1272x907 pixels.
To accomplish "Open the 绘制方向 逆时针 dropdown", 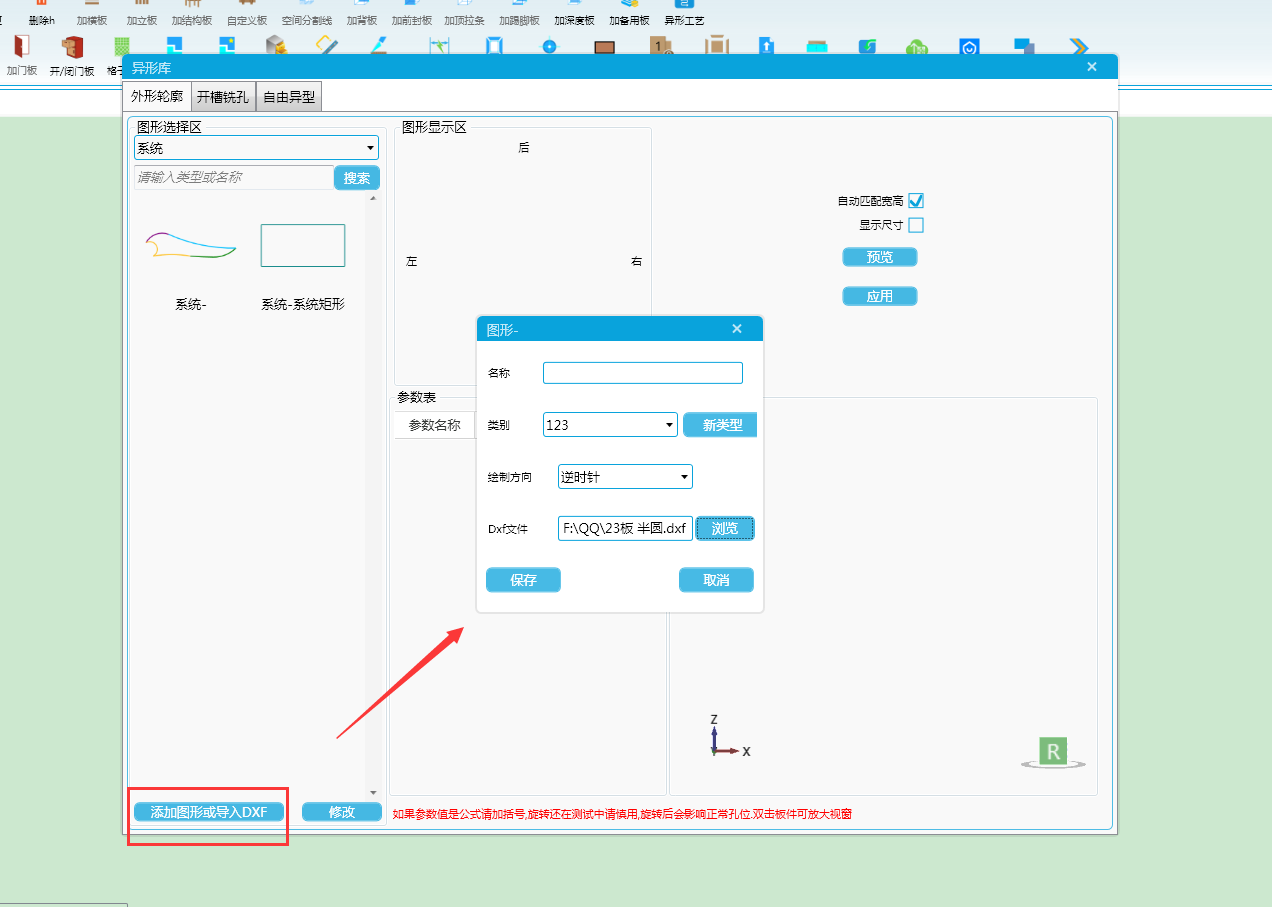I will point(625,477).
